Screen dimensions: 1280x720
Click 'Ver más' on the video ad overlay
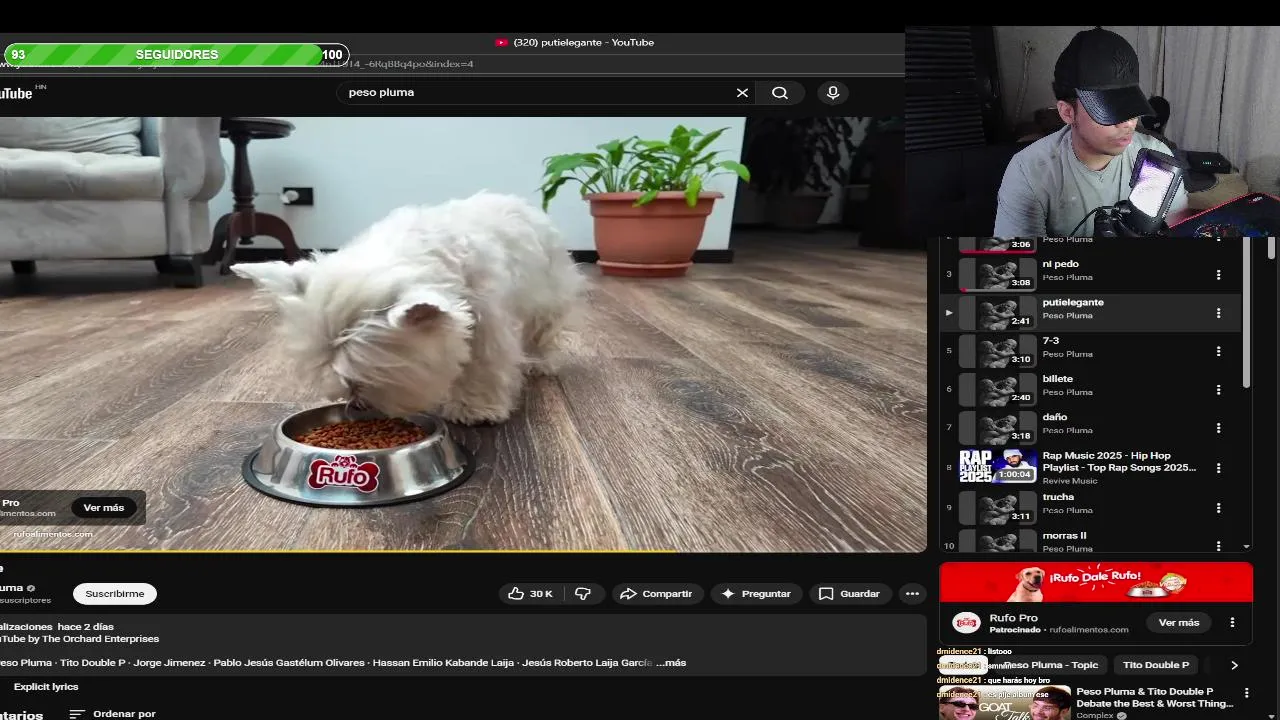(x=104, y=508)
